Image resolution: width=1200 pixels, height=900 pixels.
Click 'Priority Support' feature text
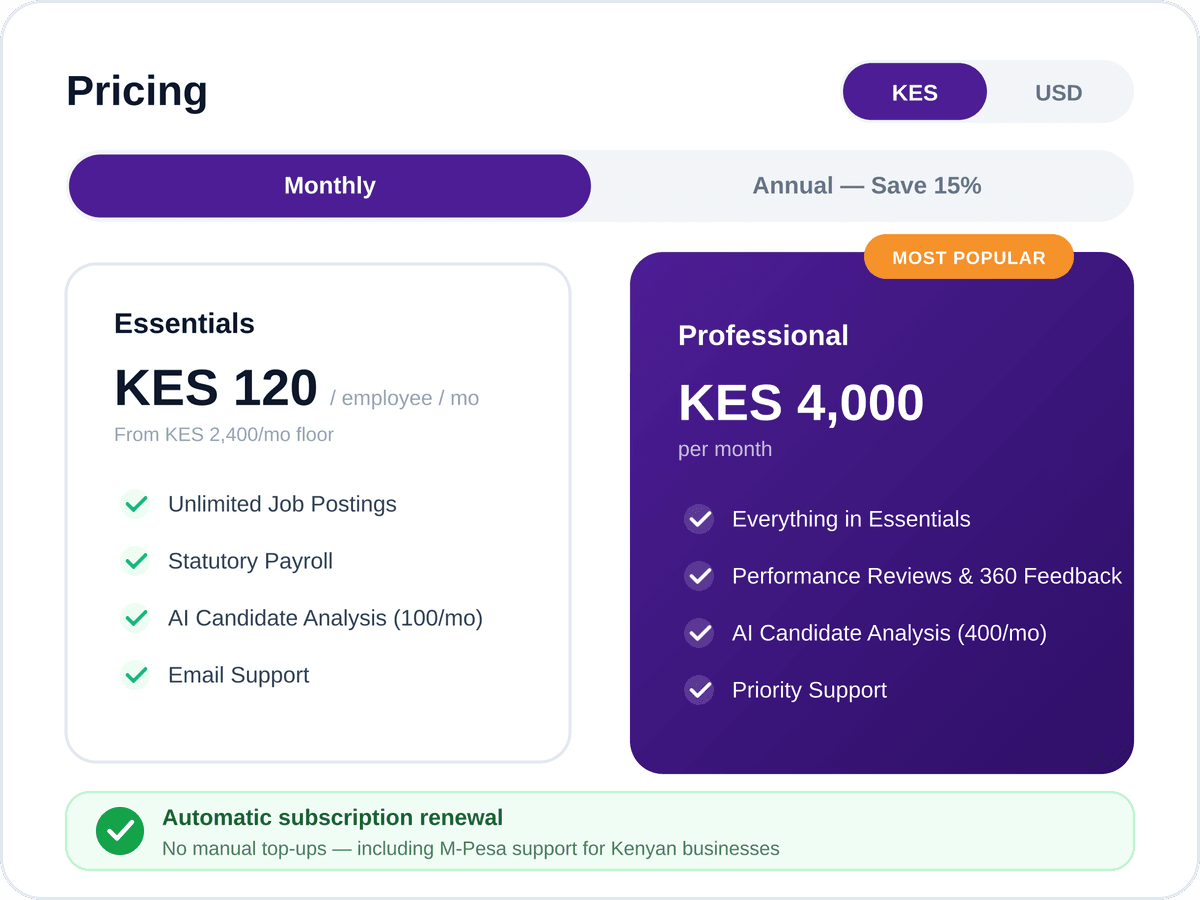(x=809, y=690)
